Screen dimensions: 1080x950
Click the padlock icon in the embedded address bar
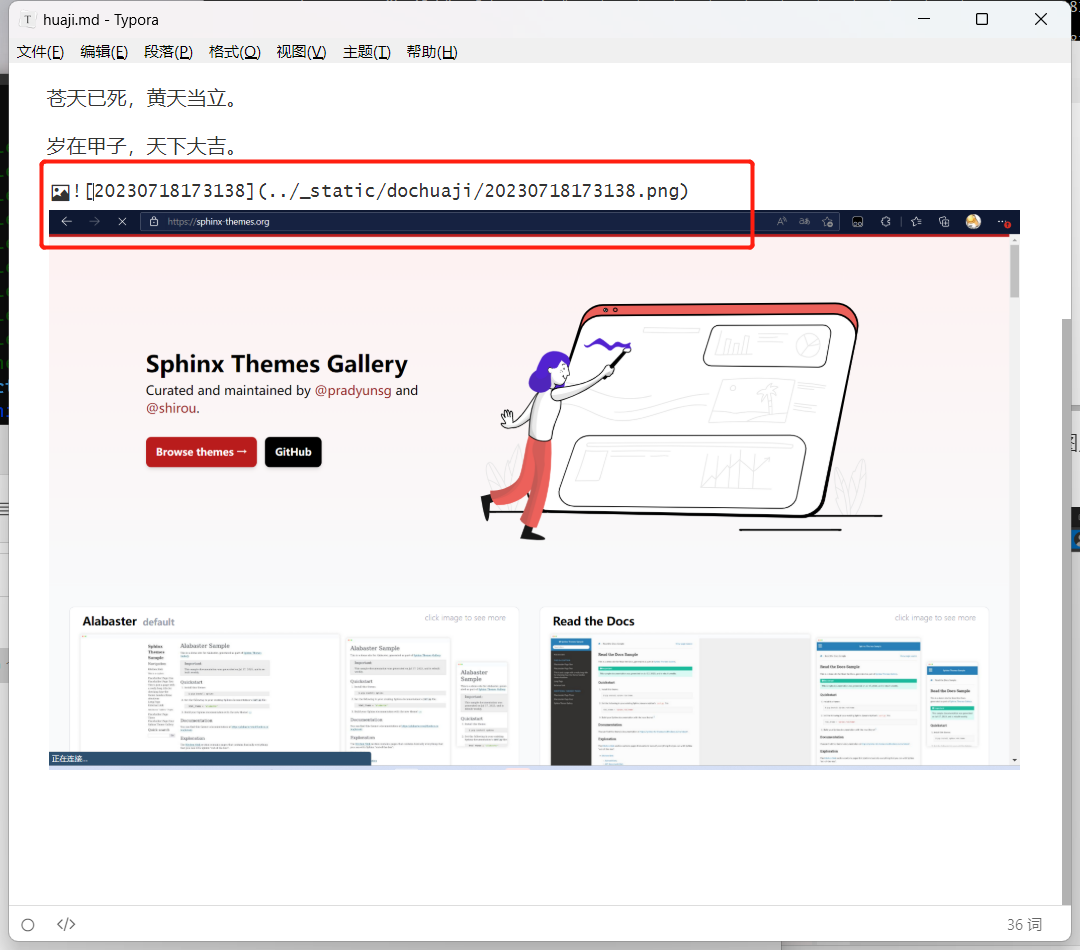(154, 221)
